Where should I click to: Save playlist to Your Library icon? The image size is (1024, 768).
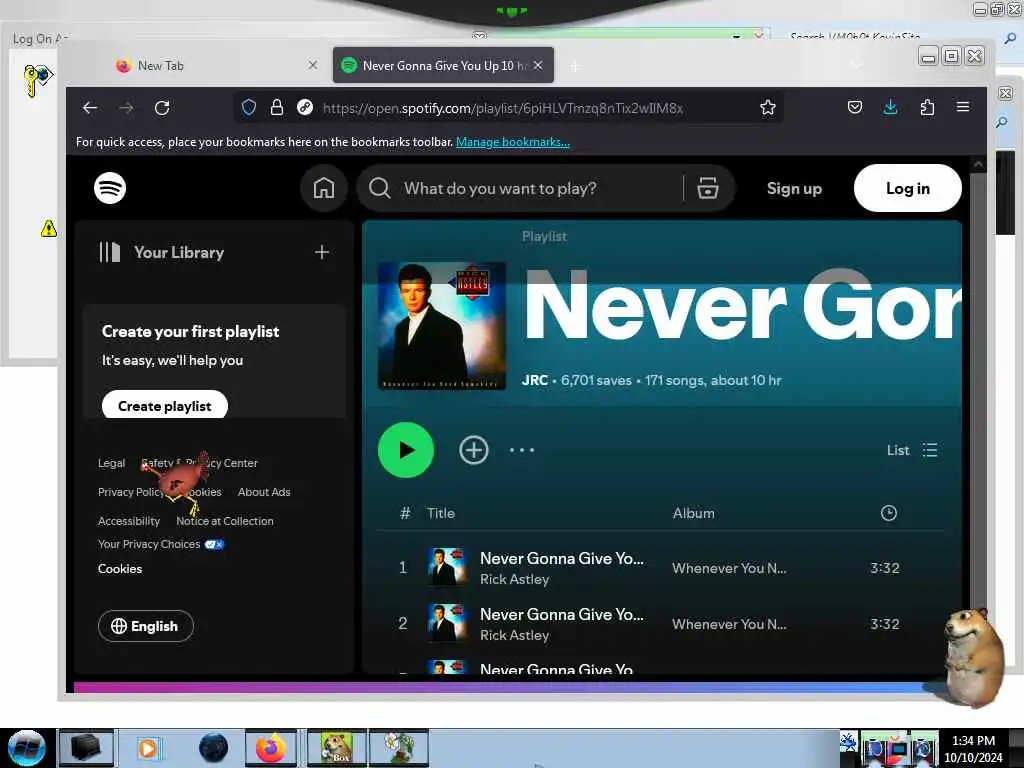pyautogui.click(x=473, y=450)
